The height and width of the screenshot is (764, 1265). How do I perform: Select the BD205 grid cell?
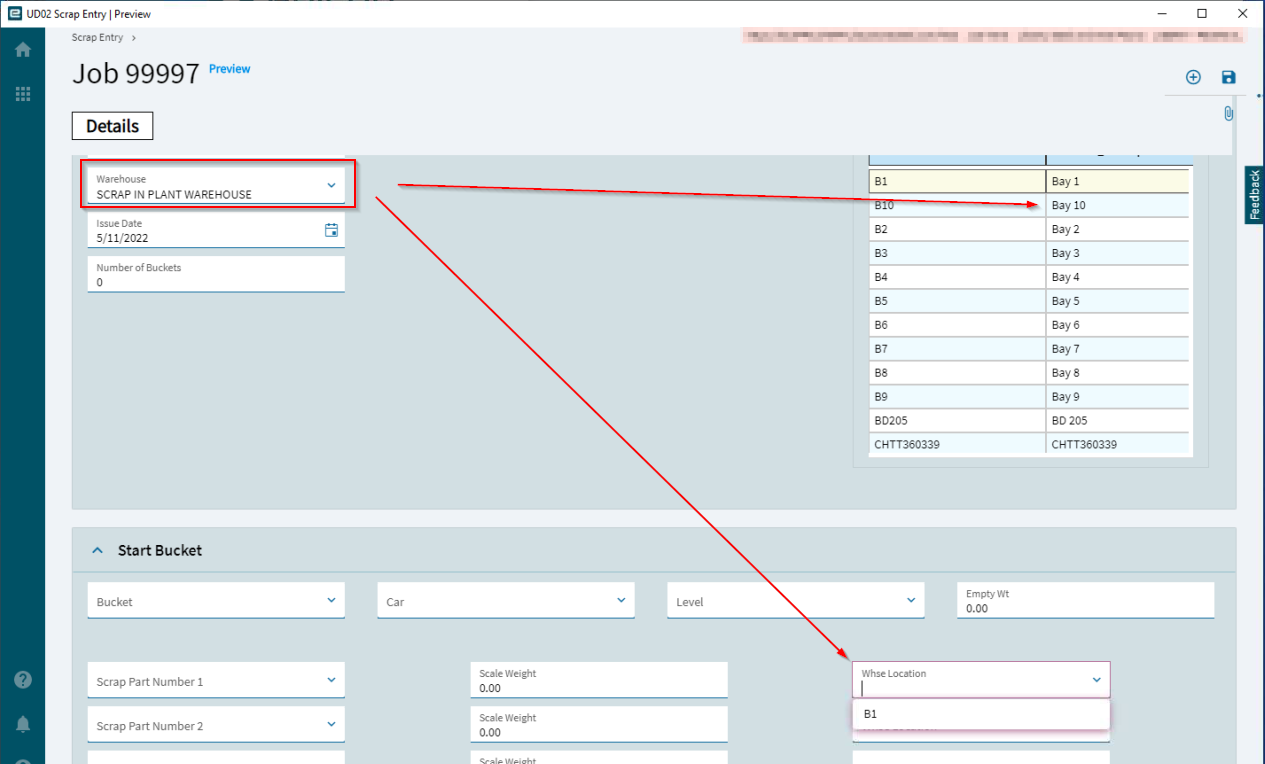957,421
